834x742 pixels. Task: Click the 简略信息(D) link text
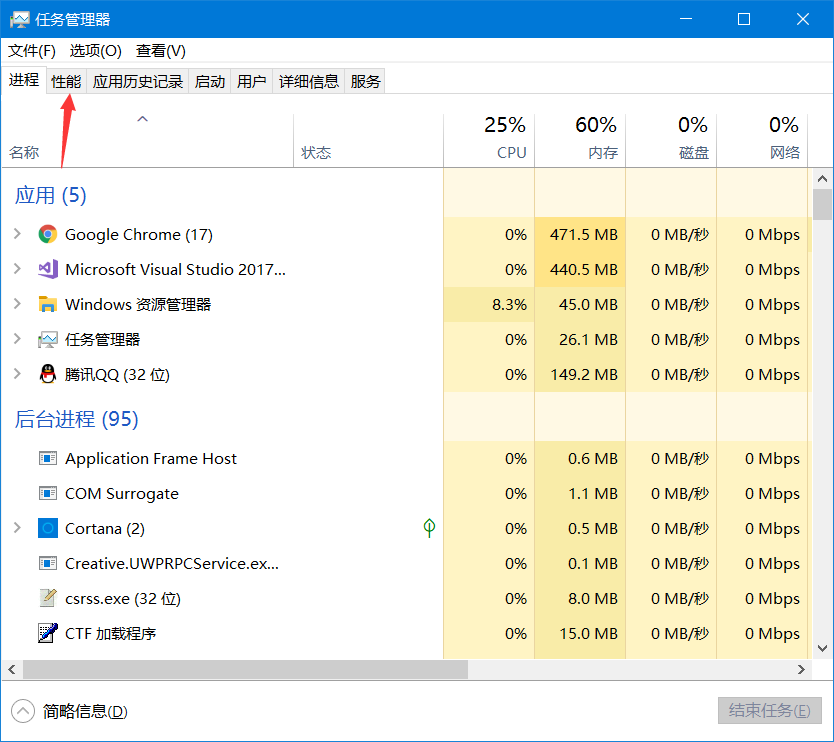[x=85, y=711]
